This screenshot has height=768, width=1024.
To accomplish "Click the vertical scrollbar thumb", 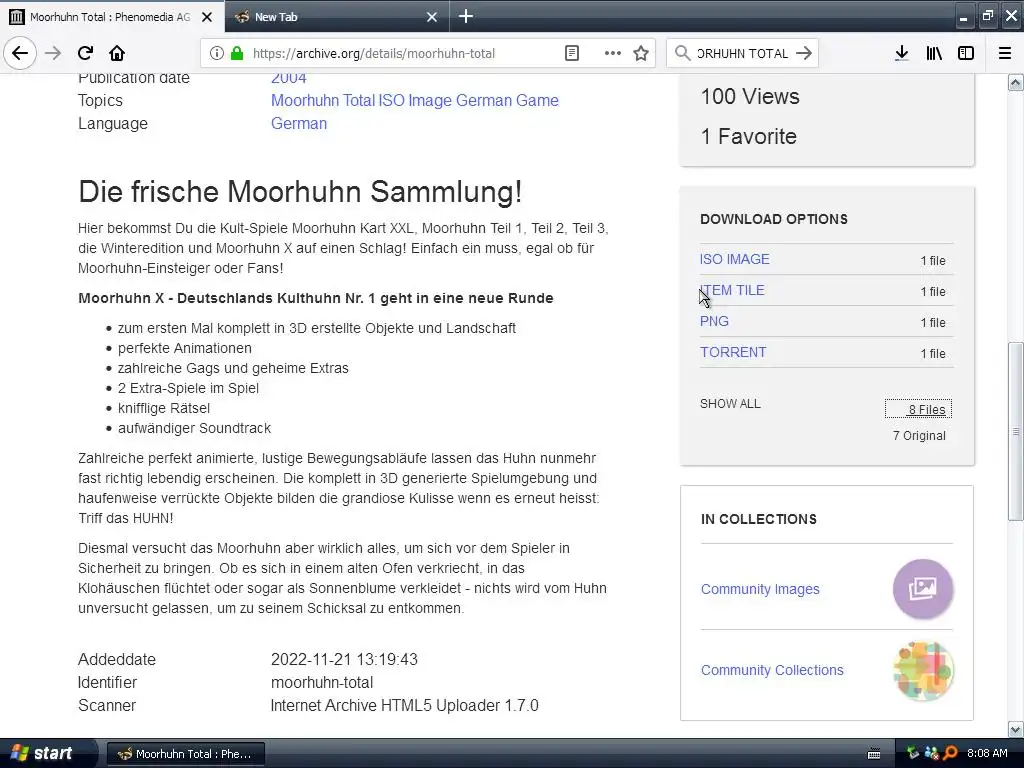I will [1015, 431].
